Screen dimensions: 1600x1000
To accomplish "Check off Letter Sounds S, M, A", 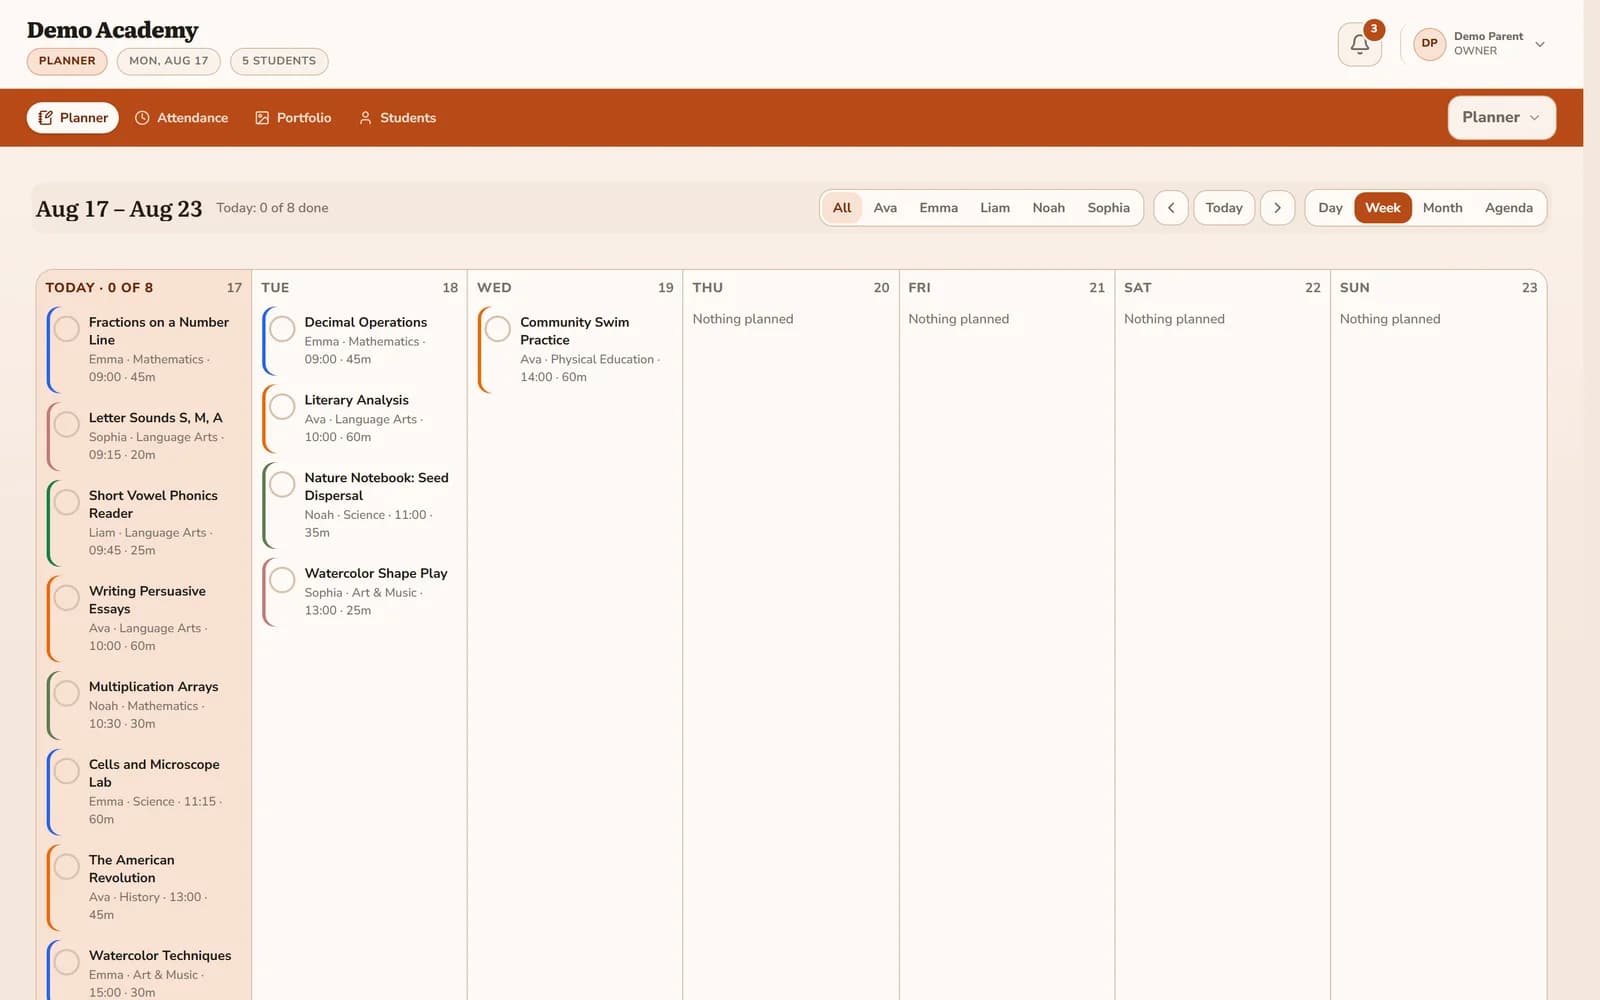I will coord(67,424).
